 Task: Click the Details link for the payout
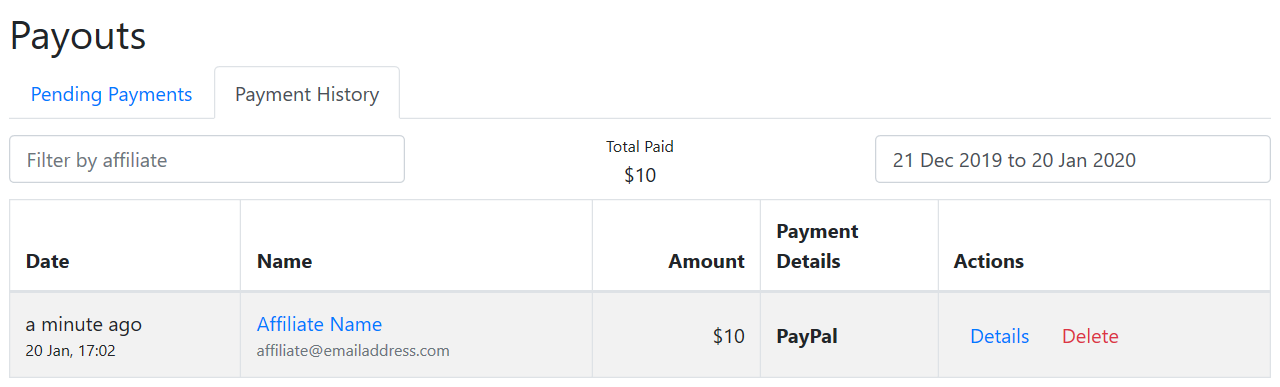click(x=999, y=336)
